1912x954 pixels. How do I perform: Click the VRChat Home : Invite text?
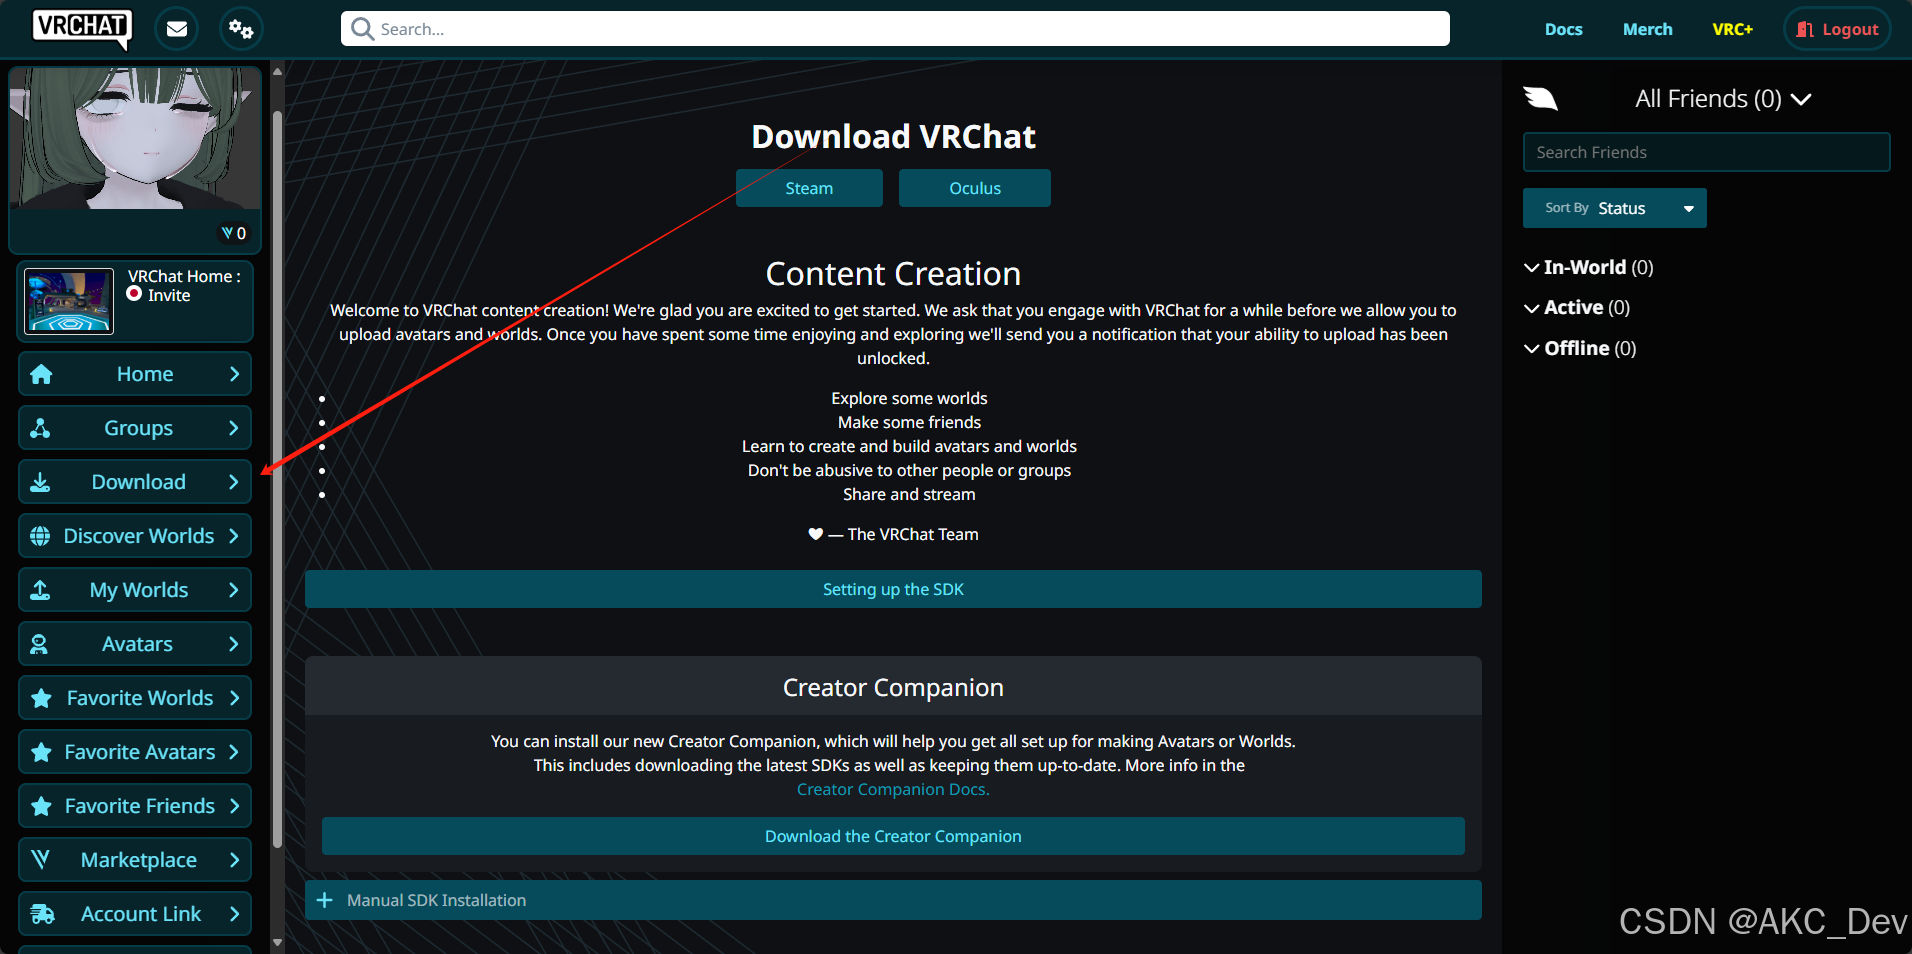pyautogui.click(x=184, y=285)
